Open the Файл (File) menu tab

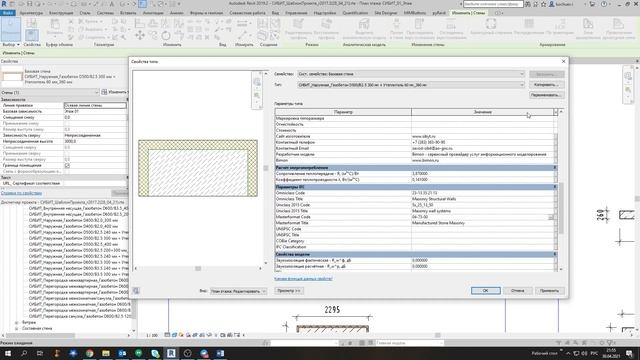coord(8,13)
